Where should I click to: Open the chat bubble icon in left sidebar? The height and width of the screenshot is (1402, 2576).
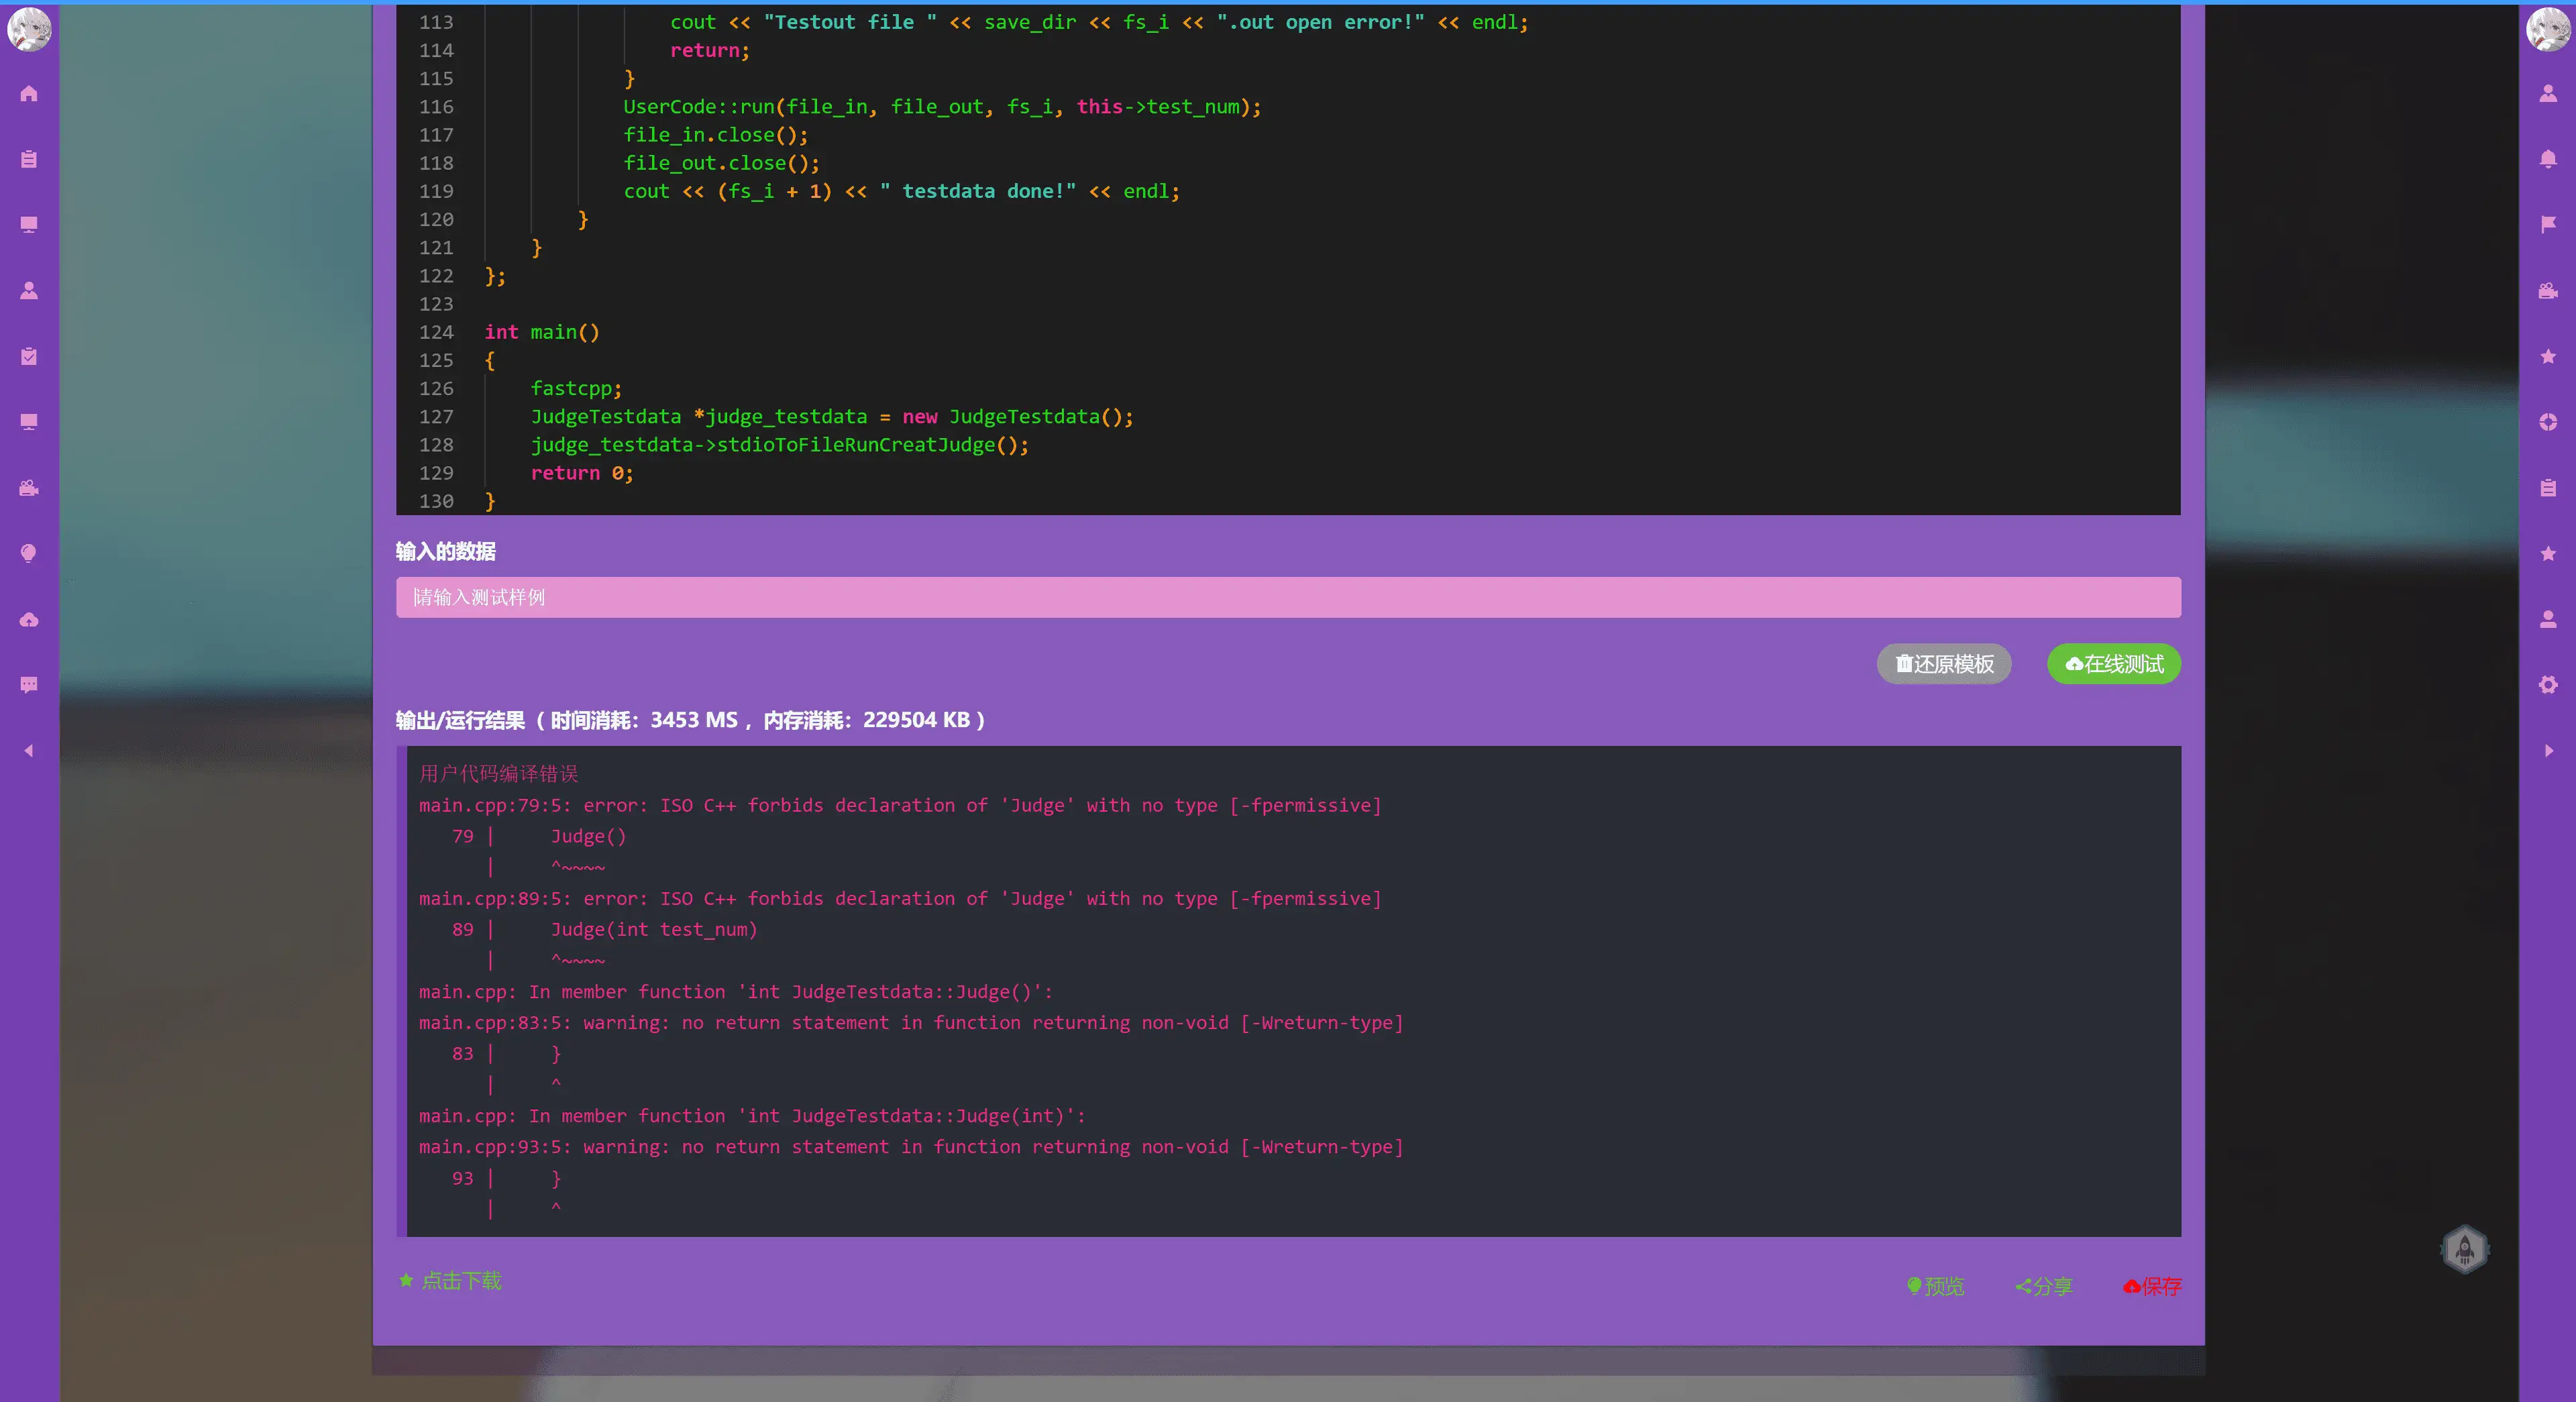pyautogui.click(x=29, y=685)
